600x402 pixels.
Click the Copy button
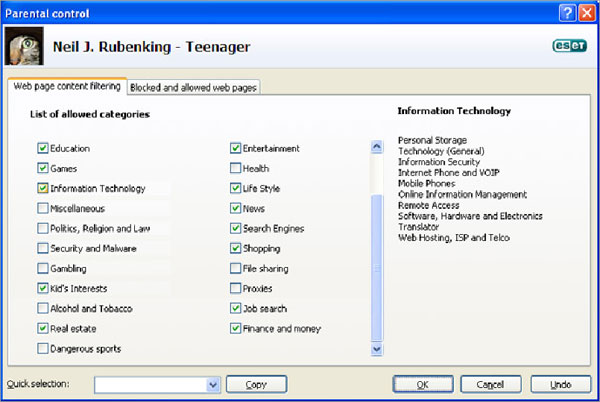click(x=256, y=384)
